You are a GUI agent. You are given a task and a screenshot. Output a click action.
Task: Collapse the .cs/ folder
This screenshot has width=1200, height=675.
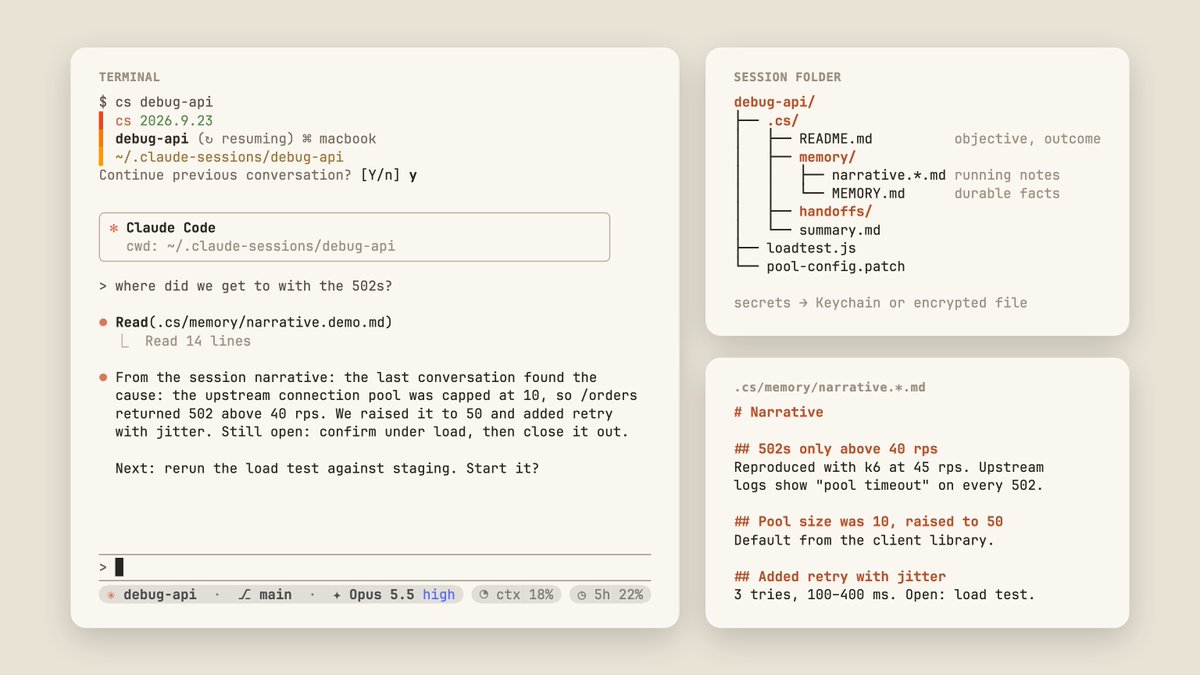click(782, 121)
